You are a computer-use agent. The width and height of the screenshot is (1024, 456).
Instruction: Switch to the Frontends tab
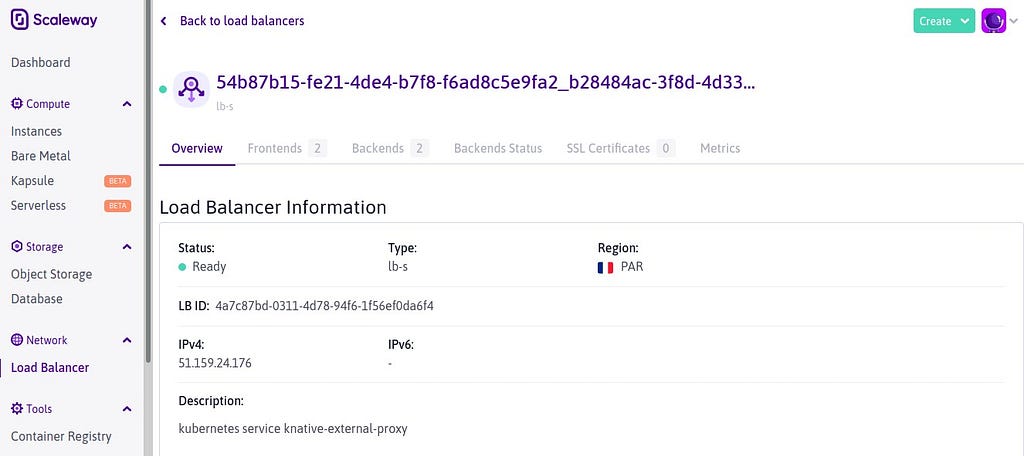287,148
